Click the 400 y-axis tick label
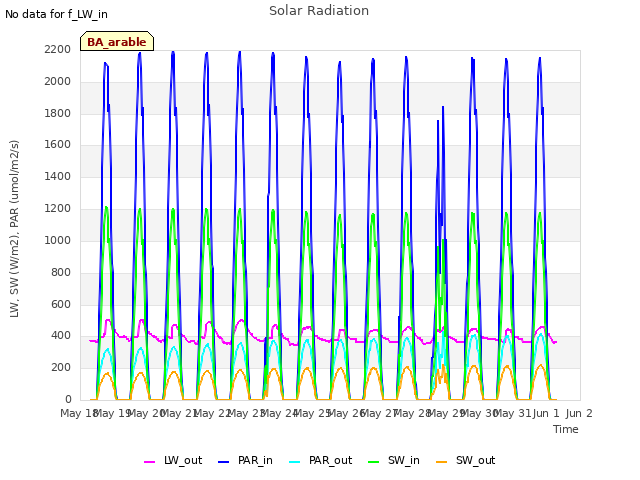Viewport: 640px width, 480px height. point(61,336)
